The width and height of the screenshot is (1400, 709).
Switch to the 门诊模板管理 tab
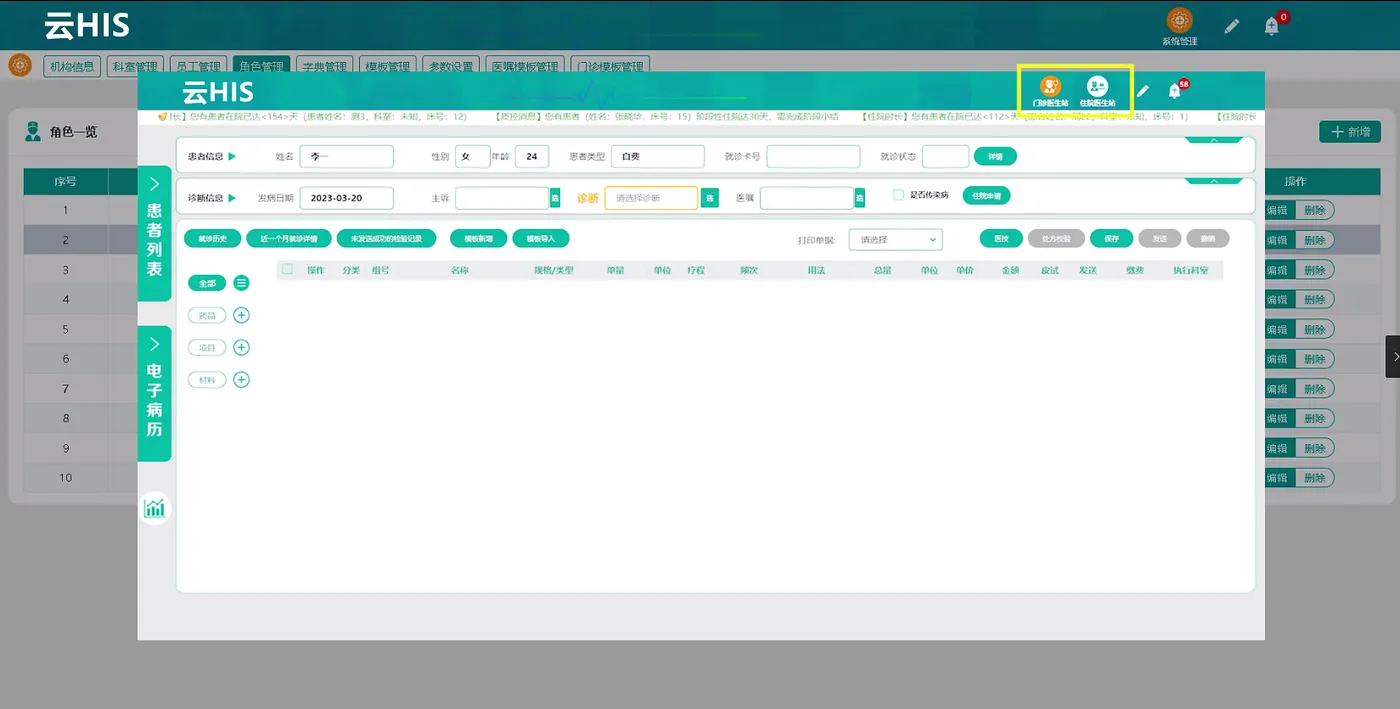click(x=610, y=66)
